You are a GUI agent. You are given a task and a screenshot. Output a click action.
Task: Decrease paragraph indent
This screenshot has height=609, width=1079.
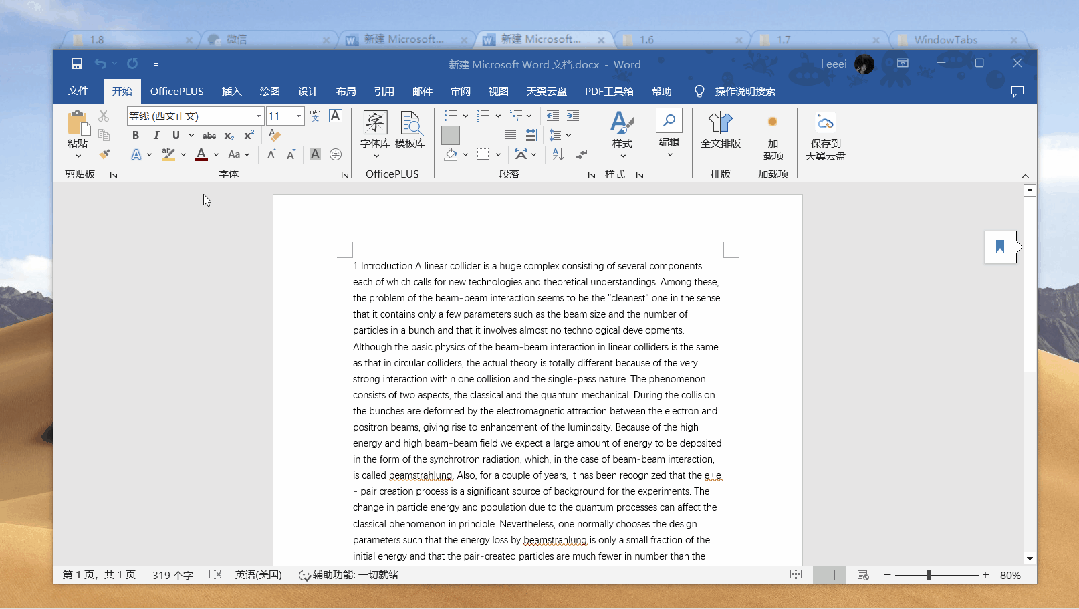(x=553, y=116)
